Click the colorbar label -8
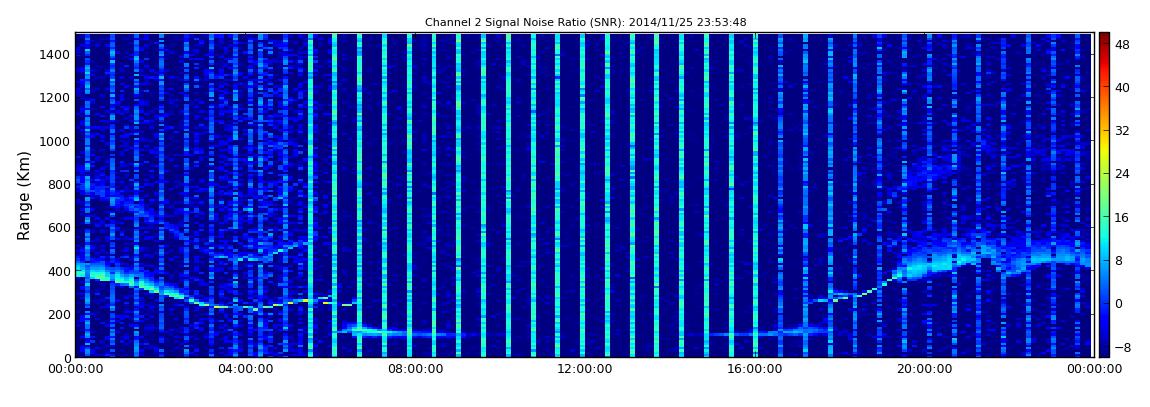Viewport: 1150px width, 407px height. (1123, 346)
